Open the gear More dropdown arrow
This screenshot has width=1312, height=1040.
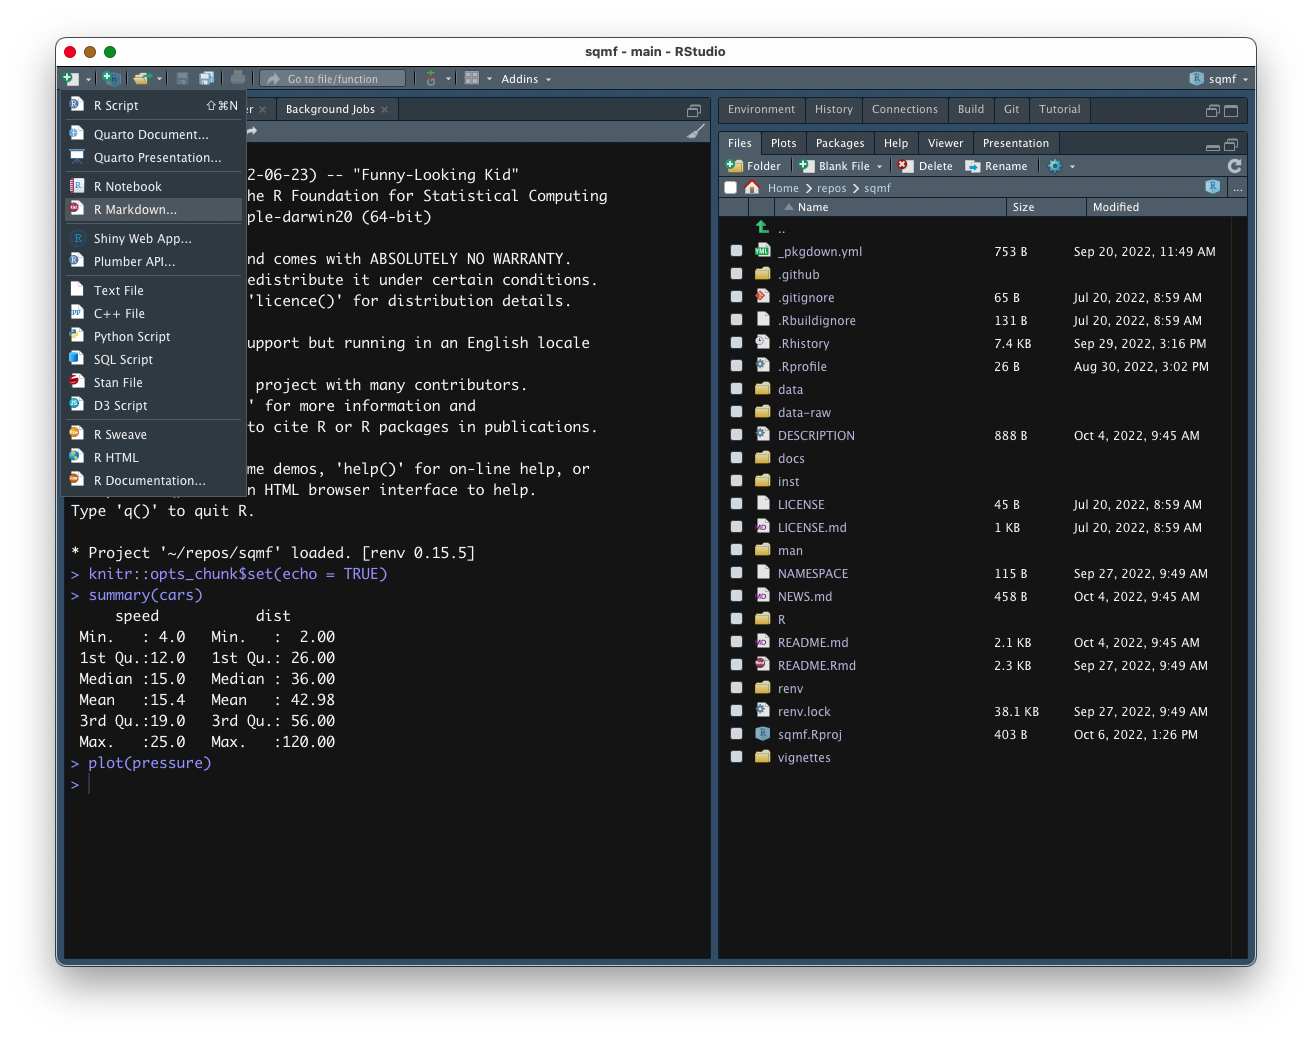pyautogui.click(x=1072, y=167)
